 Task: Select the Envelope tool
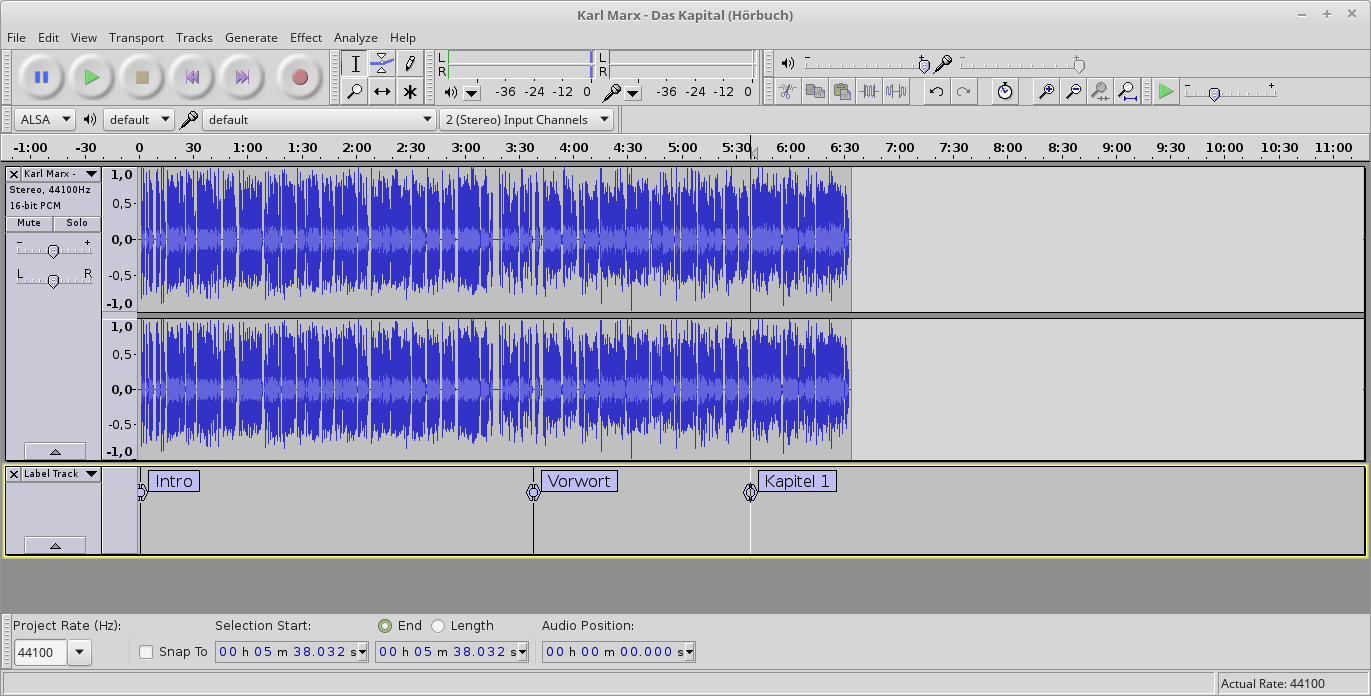[x=382, y=64]
